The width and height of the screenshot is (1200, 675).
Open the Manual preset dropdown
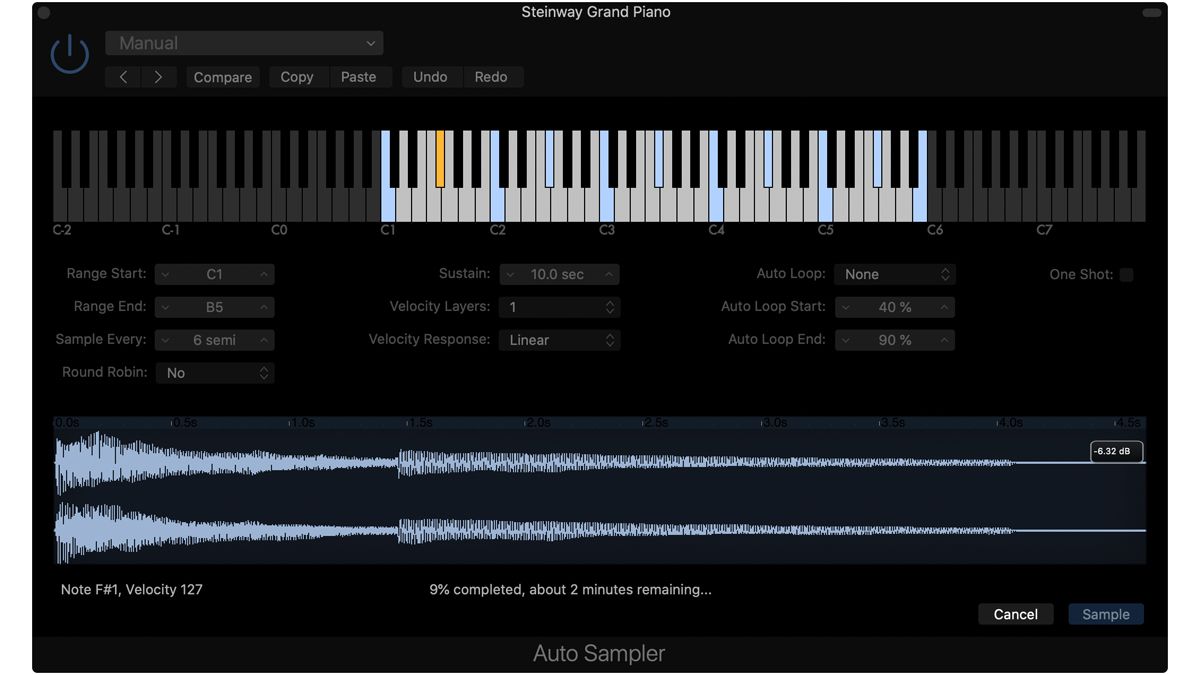point(244,43)
